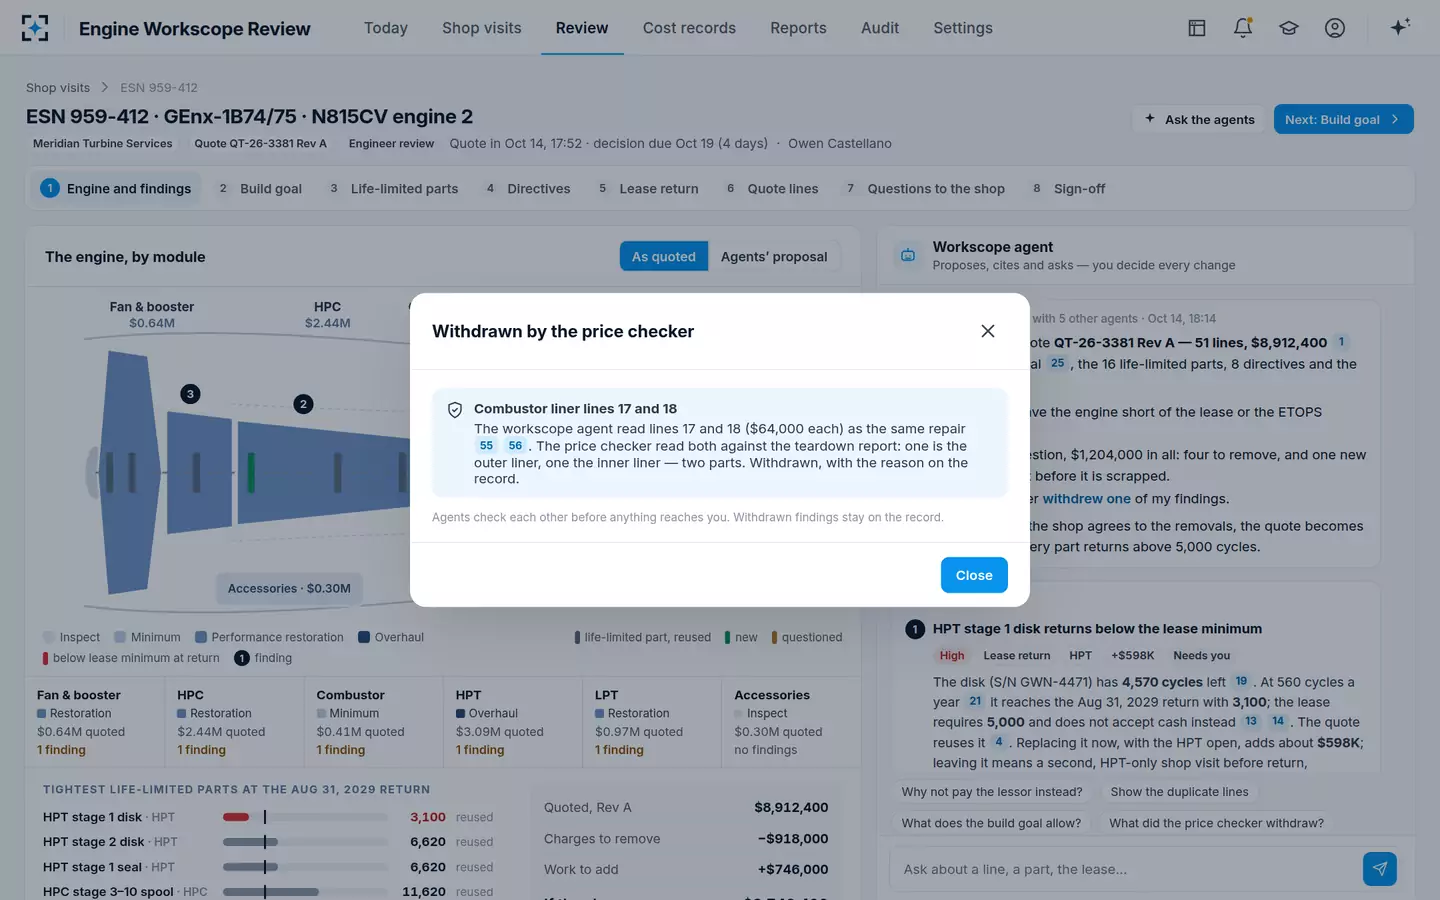Switch the engine view to As quoted

coord(664,257)
